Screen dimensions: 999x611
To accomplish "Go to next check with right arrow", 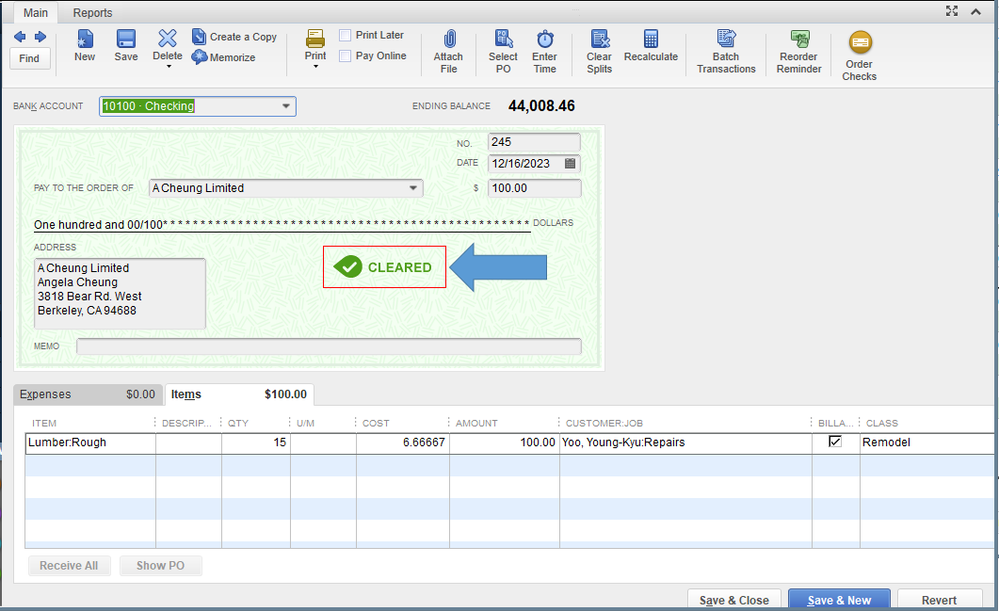I will coord(40,37).
